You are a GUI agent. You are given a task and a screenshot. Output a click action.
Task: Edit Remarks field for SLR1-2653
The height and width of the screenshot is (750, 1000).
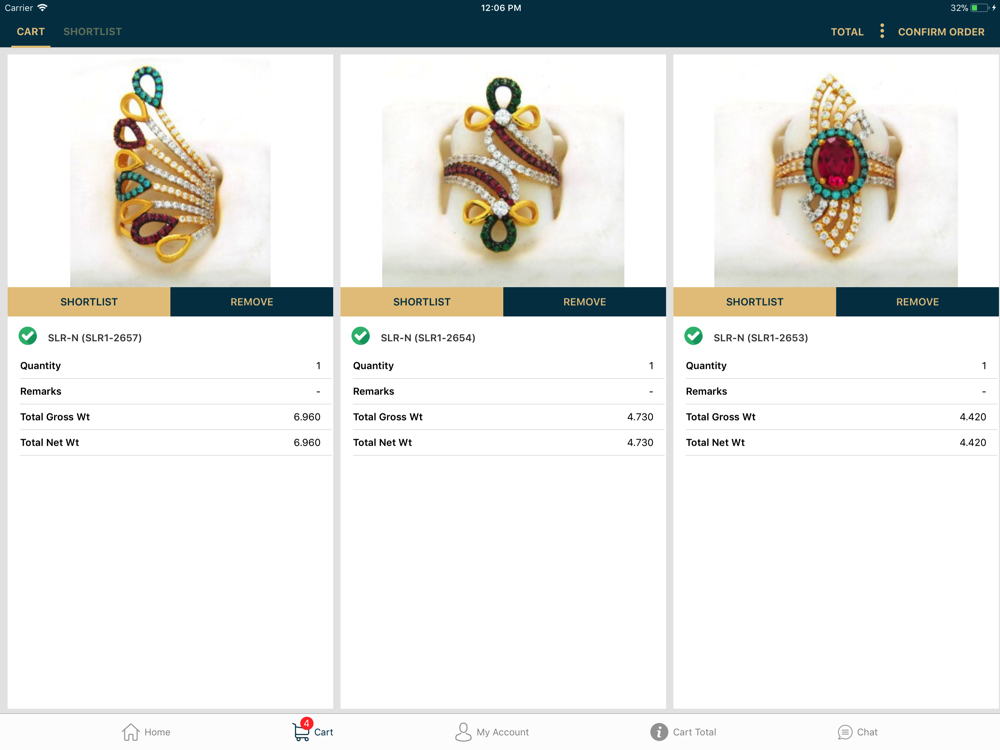pyautogui.click(x=836, y=391)
